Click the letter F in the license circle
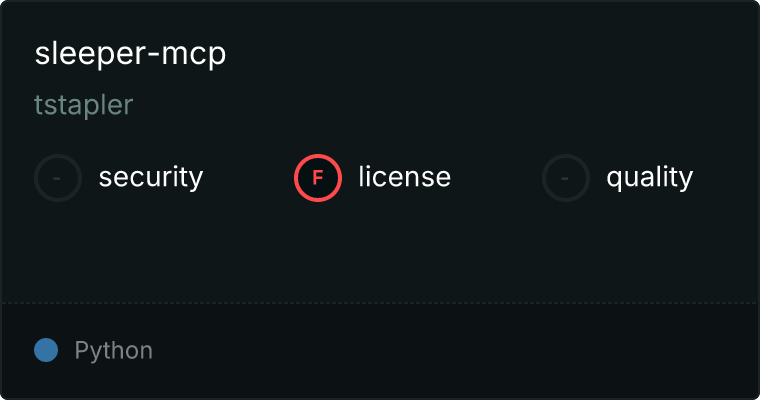Screen dimensions: 760x400 [x=317, y=178]
